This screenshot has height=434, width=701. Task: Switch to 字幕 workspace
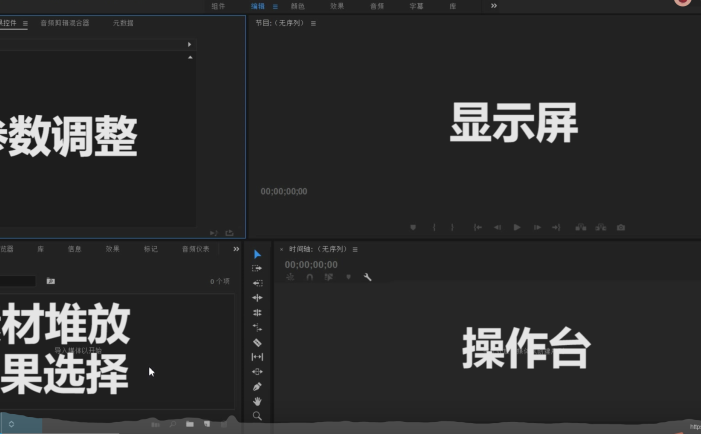(416, 6)
